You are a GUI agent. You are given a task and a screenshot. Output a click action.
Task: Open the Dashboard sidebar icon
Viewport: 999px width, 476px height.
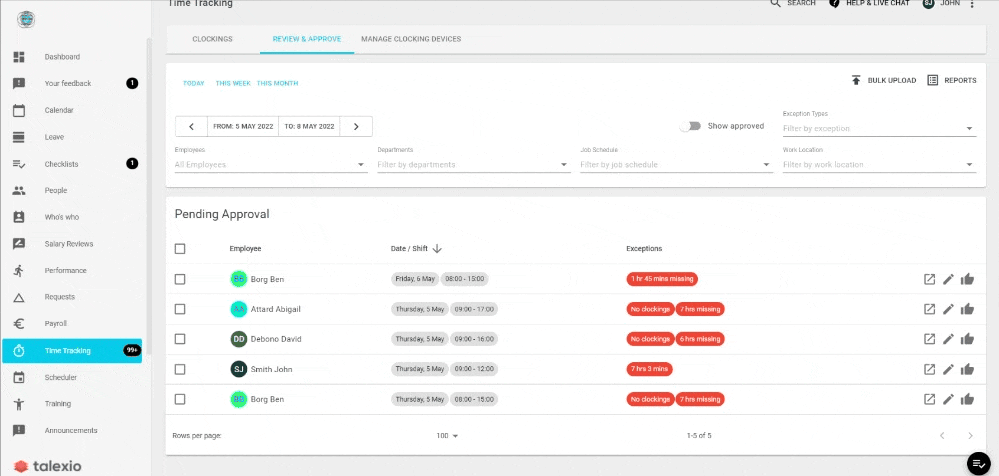point(18,57)
